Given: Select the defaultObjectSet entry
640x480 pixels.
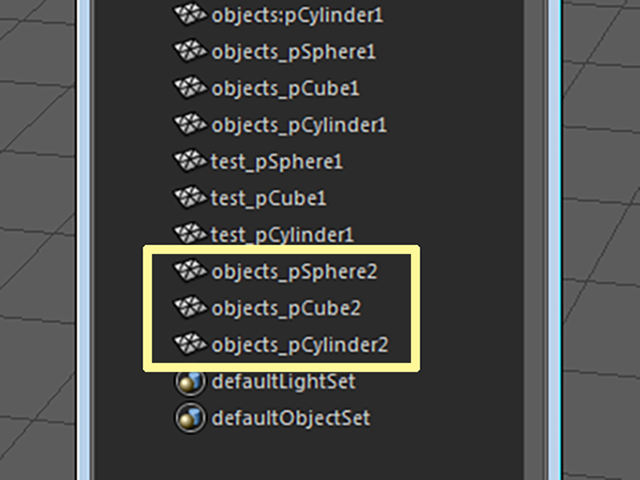Looking at the screenshot, I should pyautogui.click(x=291, y=418).
